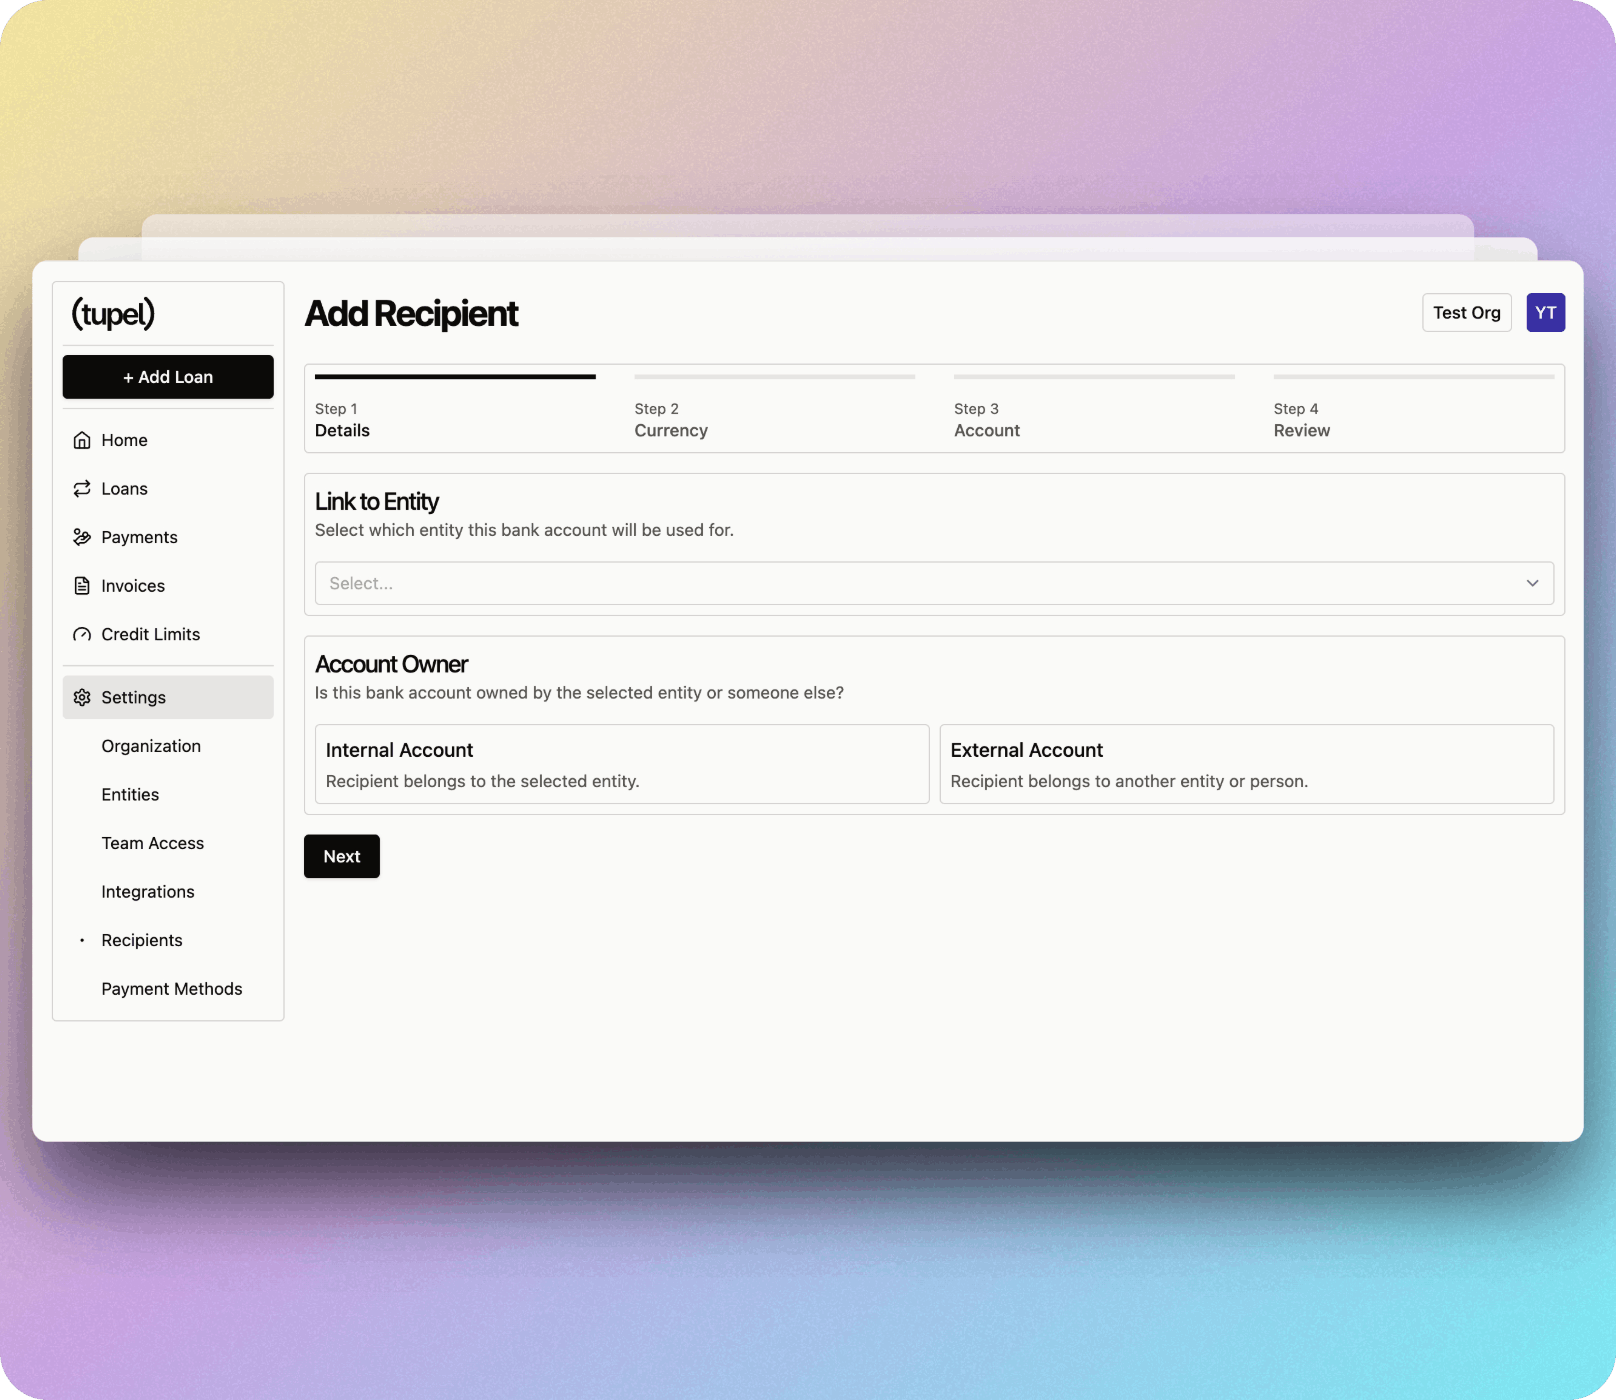Jump to Step 4 Review
The image size is (1616, 1400).
tap(1301, 420)
